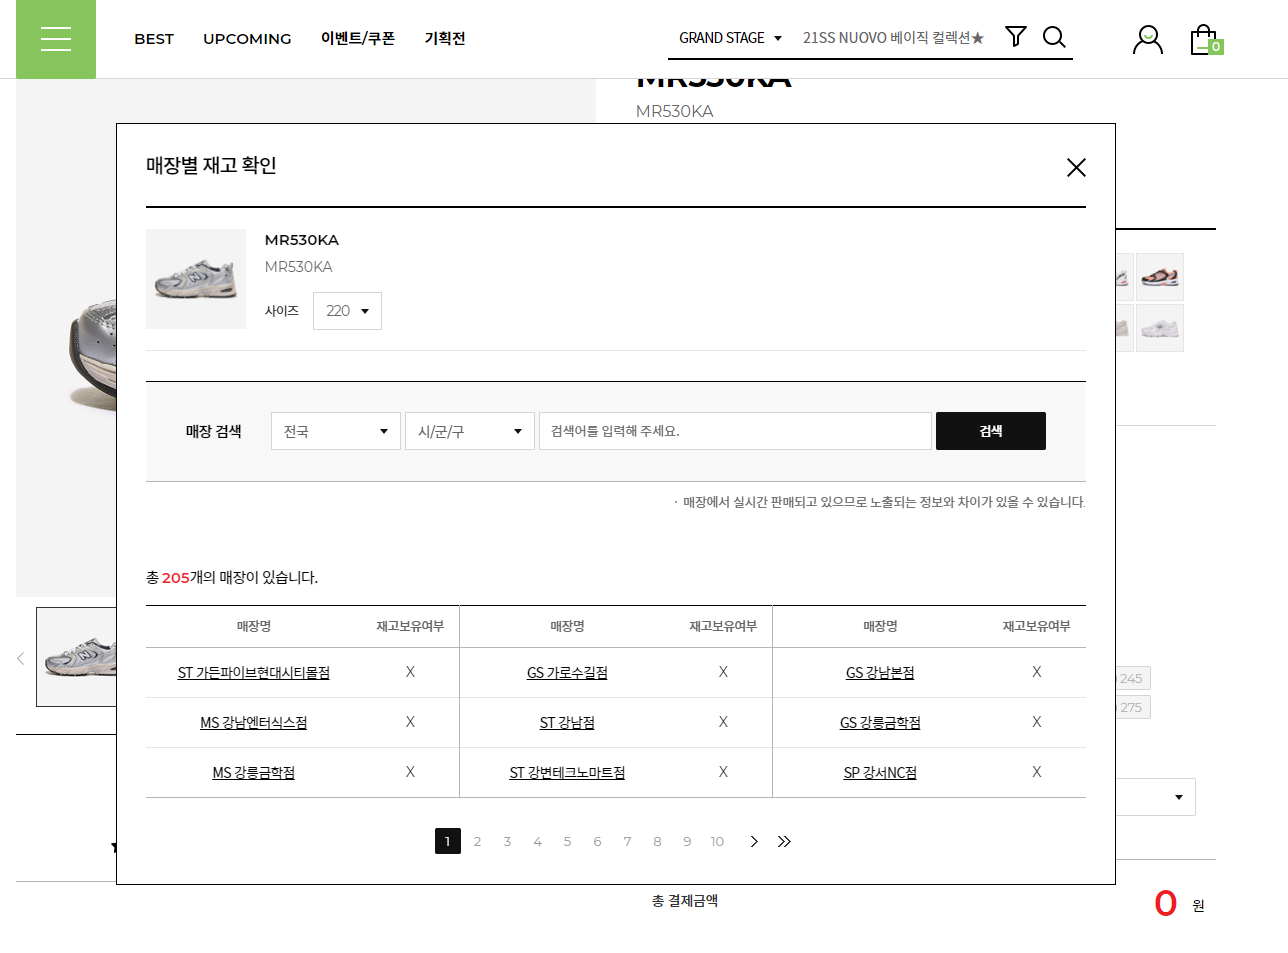This screenshot has height=953, width=1288.
Task: Open the shopping bag cart icon
Action: coord(1205,40)
